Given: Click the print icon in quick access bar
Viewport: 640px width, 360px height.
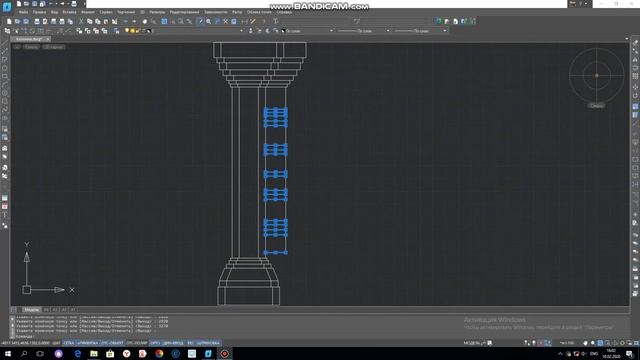Looking at the screenshot, I should (74, 4).
